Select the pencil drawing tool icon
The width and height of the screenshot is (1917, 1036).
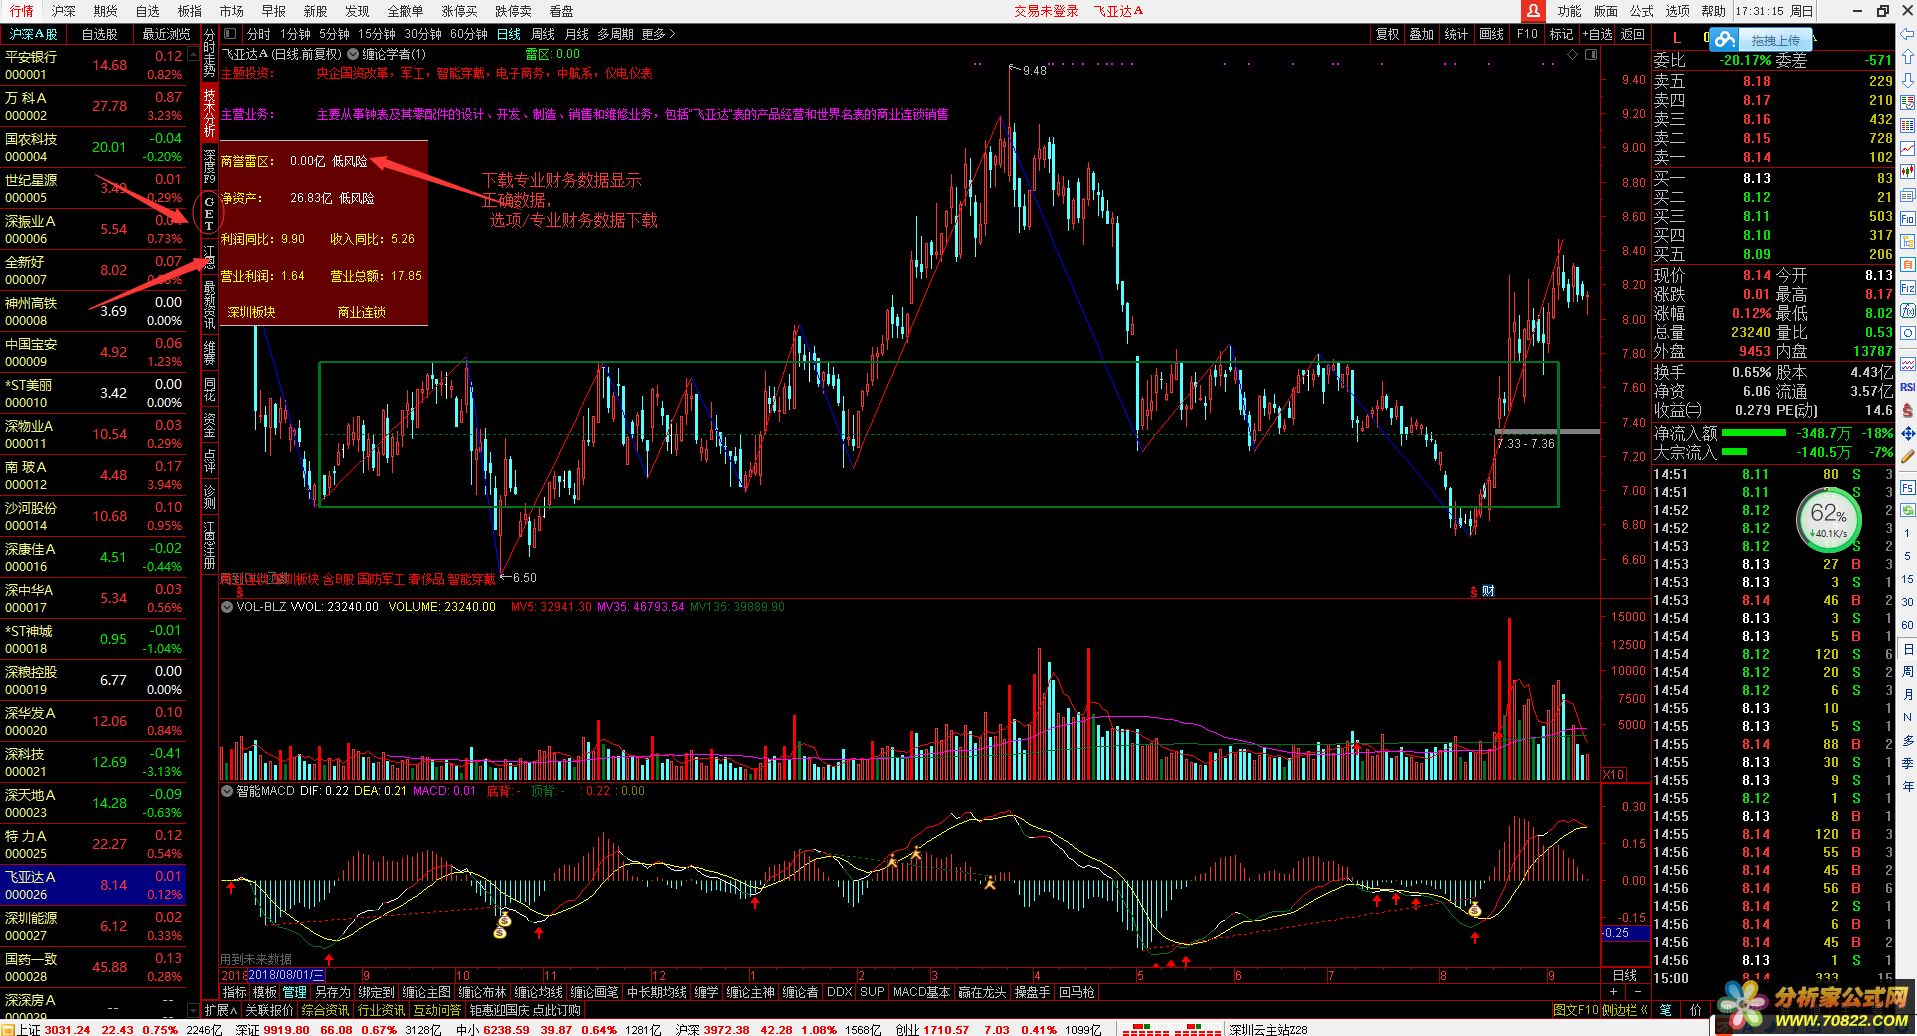[1907, 456]
